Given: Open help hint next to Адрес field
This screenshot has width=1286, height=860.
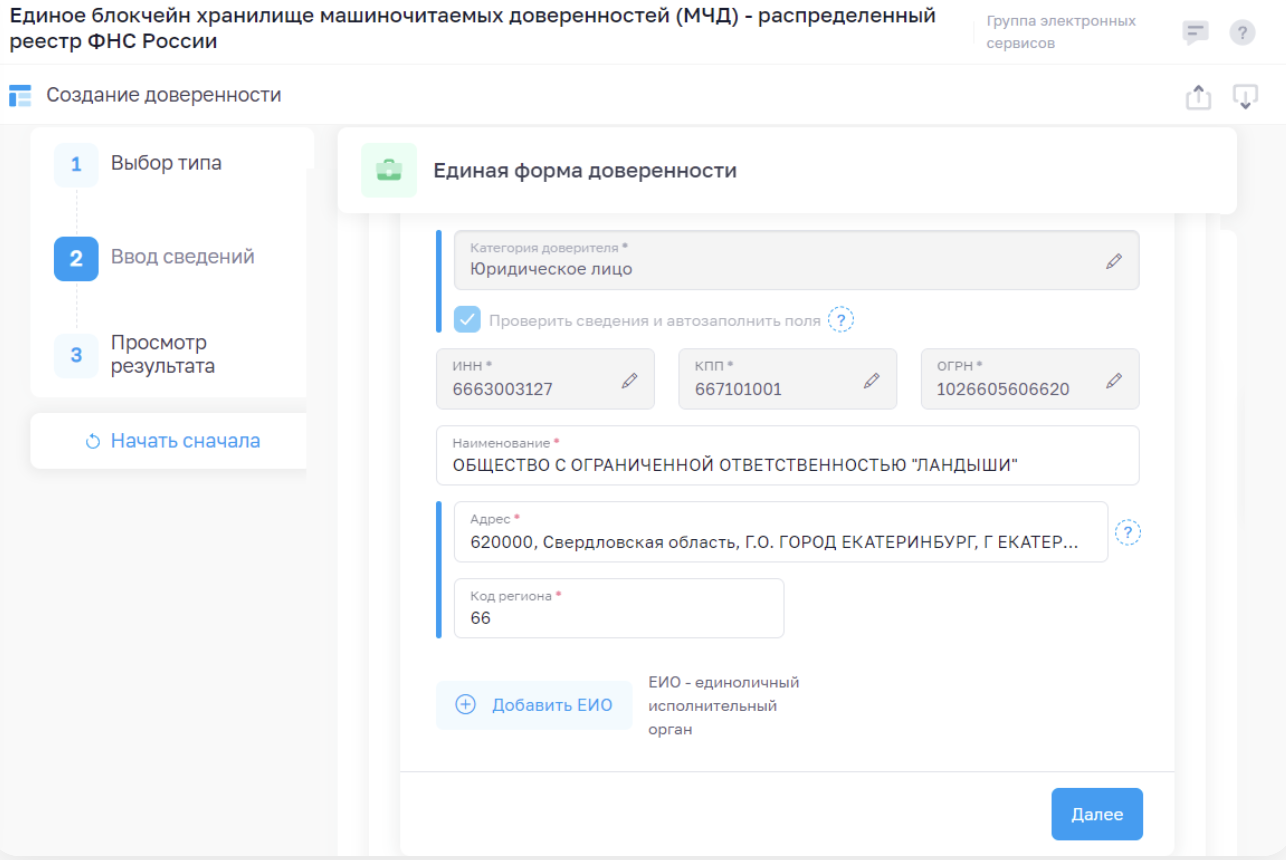Looking at the screenshot, I should [1128, 533].
